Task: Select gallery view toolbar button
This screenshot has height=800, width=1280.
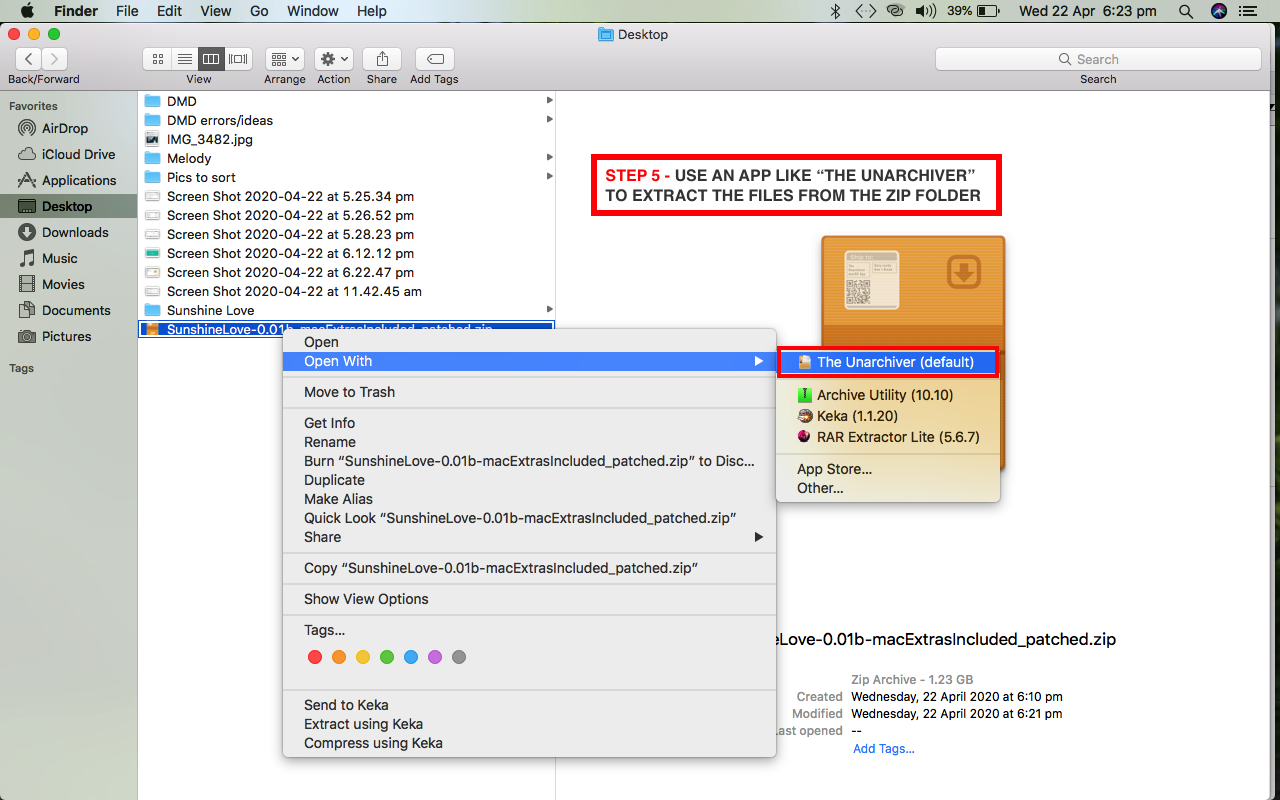Action: (238, 59)
